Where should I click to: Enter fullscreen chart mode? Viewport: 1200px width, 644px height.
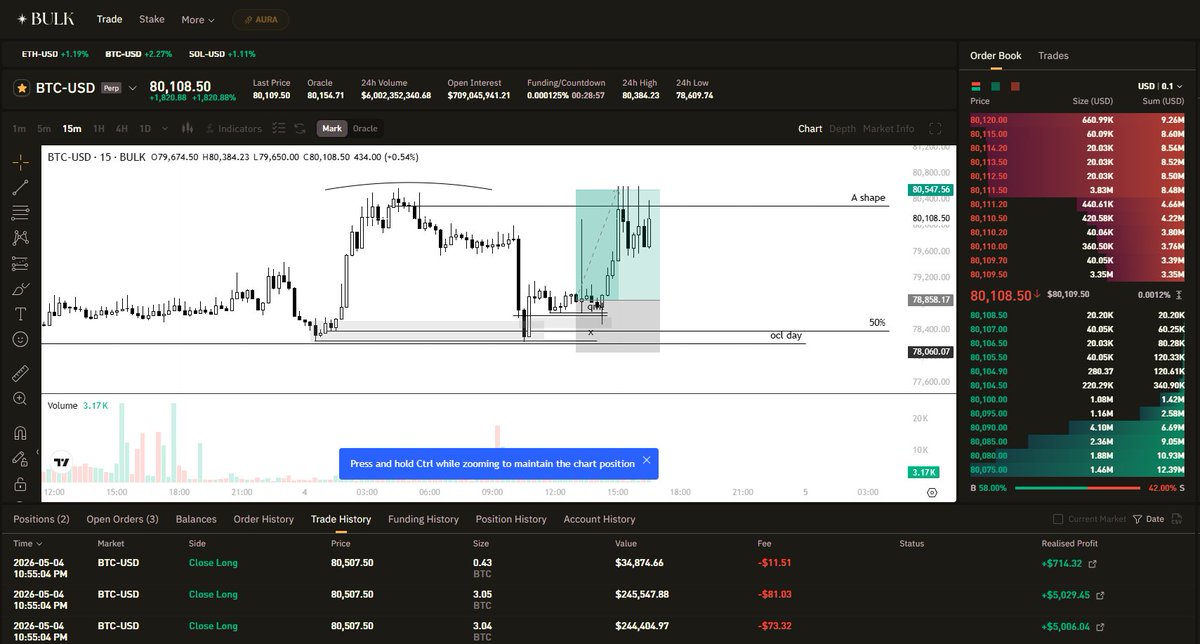coord(935,128)
